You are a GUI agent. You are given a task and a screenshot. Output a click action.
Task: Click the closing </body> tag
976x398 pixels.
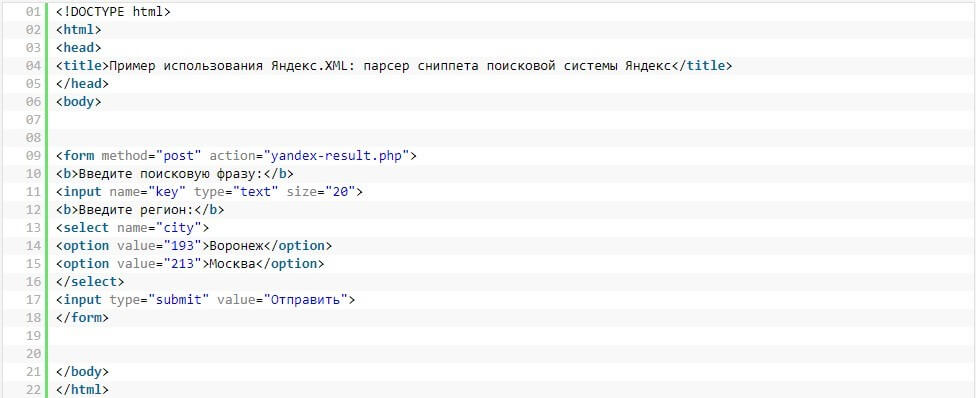pyautogui.click(x=82, y=372)
